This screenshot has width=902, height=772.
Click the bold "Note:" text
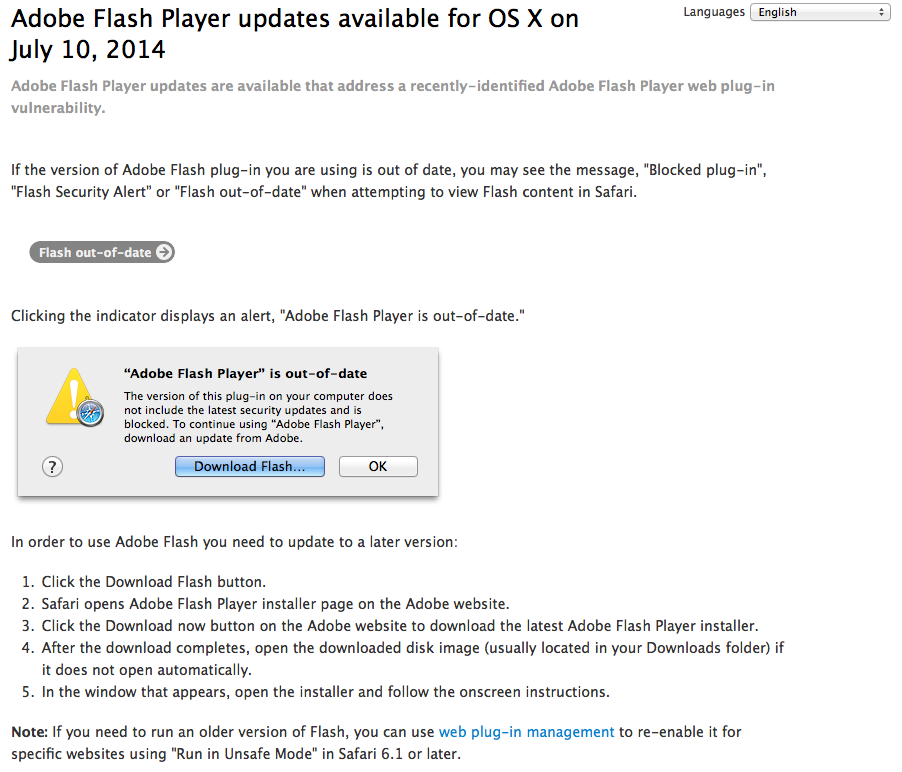pos(29,732)
